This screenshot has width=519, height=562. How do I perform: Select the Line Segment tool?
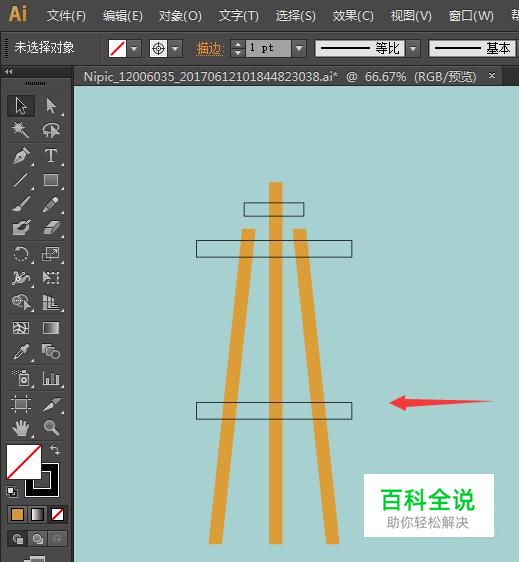coord(21,180)
